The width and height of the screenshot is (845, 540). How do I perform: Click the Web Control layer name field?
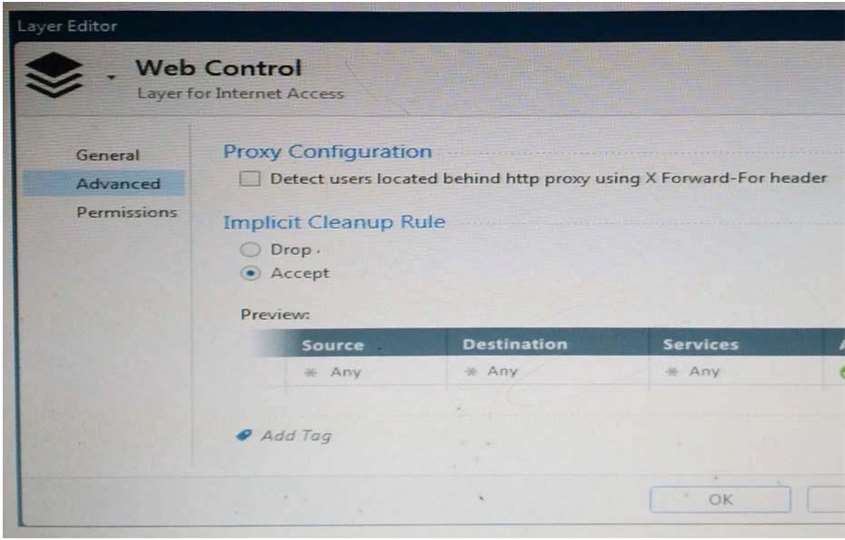[218, 68]
